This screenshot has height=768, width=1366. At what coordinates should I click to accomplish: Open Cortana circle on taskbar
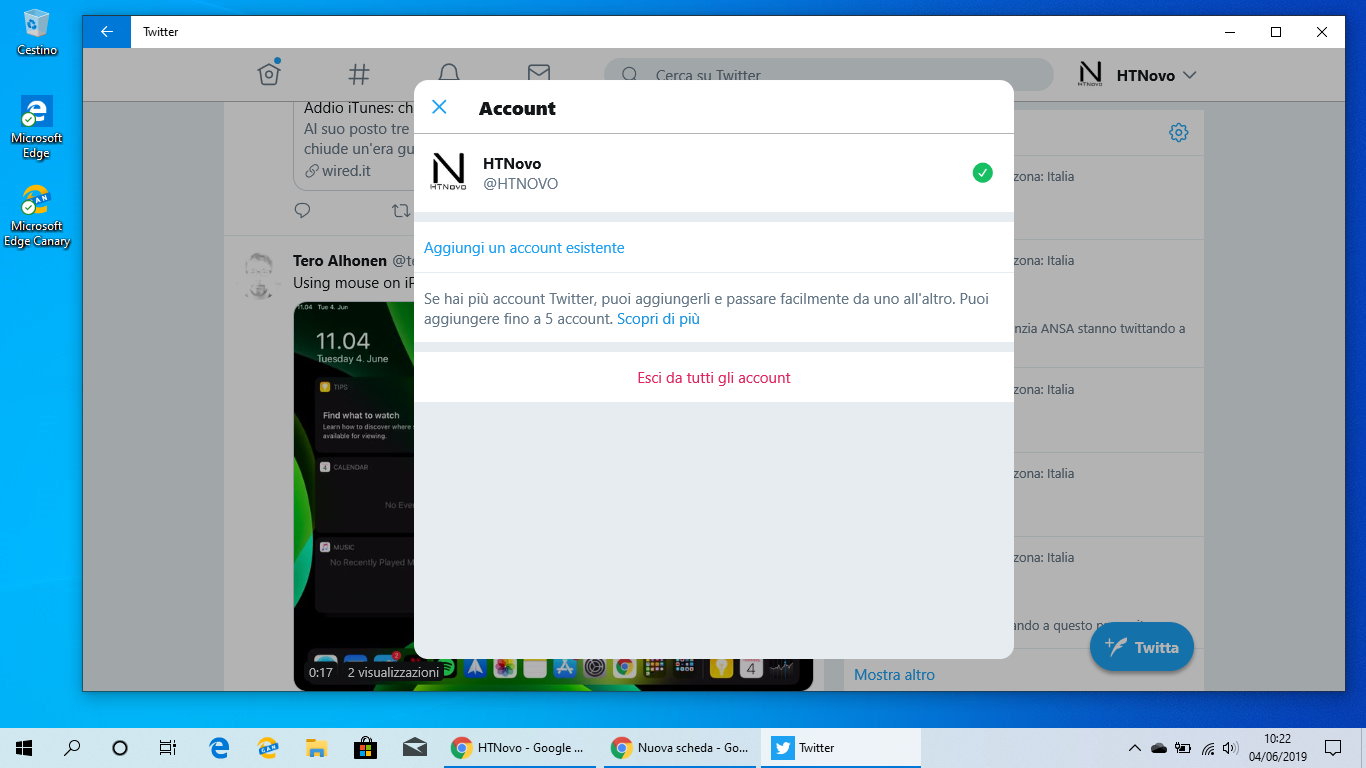click(x=120, y=747)
